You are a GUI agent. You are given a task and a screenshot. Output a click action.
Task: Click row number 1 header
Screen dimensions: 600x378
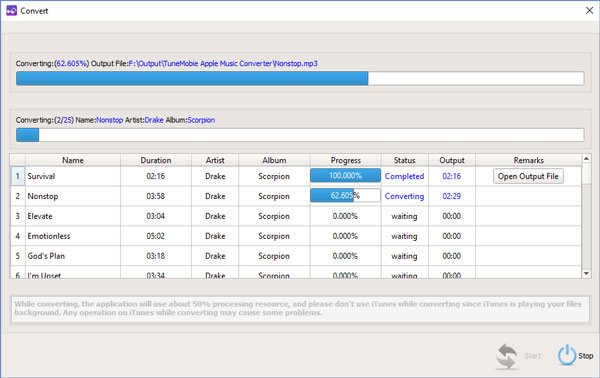[18, 176]
